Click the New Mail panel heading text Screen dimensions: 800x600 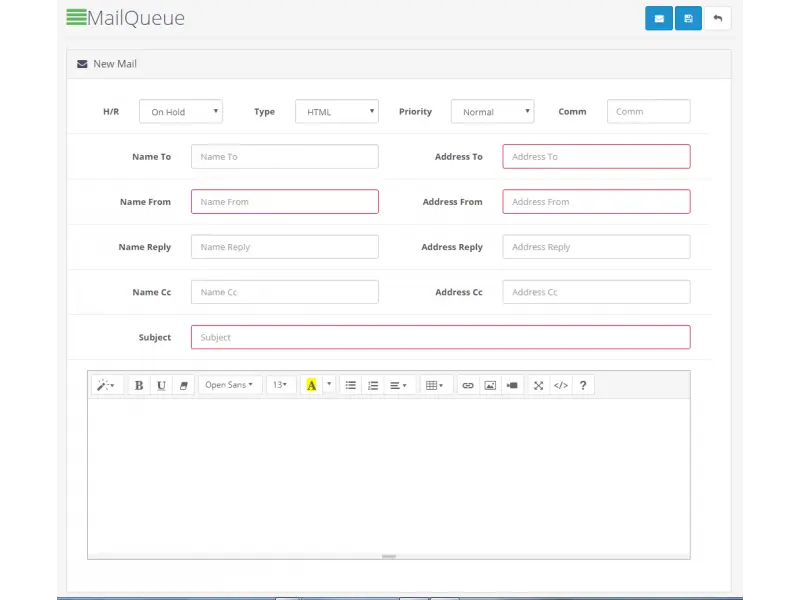[x=115, y=64]
